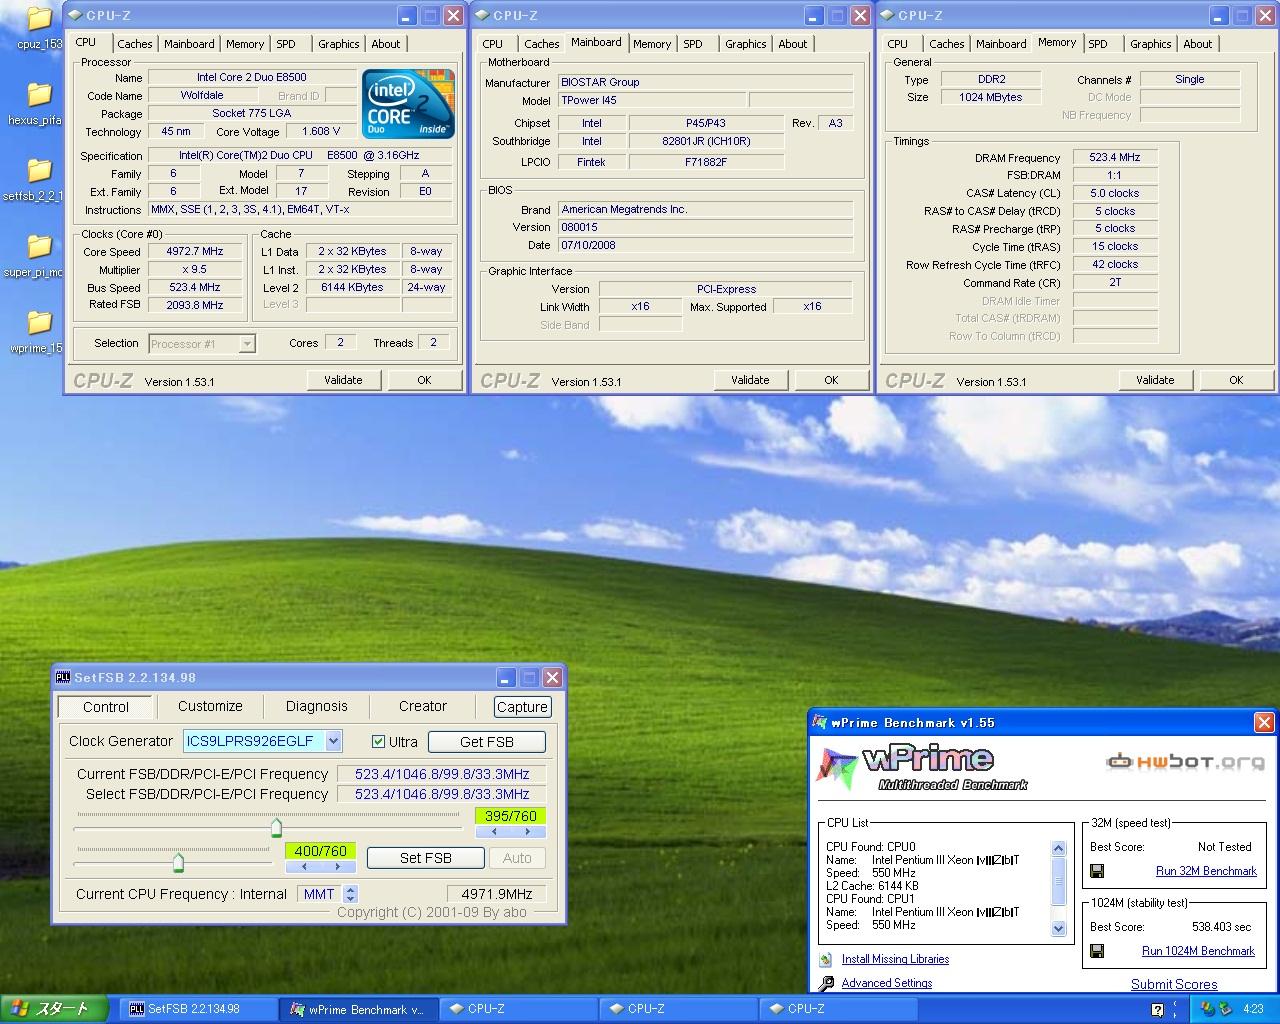This screenshot has width=1280, height=1024.
Task: Click the Set FSB button
Action: (426, 858)
